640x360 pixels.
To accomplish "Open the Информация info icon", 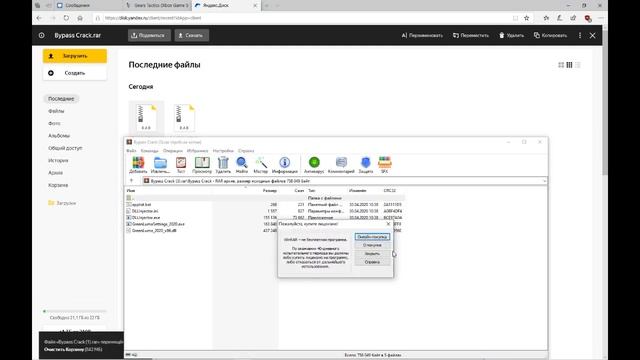I will 284,165.
